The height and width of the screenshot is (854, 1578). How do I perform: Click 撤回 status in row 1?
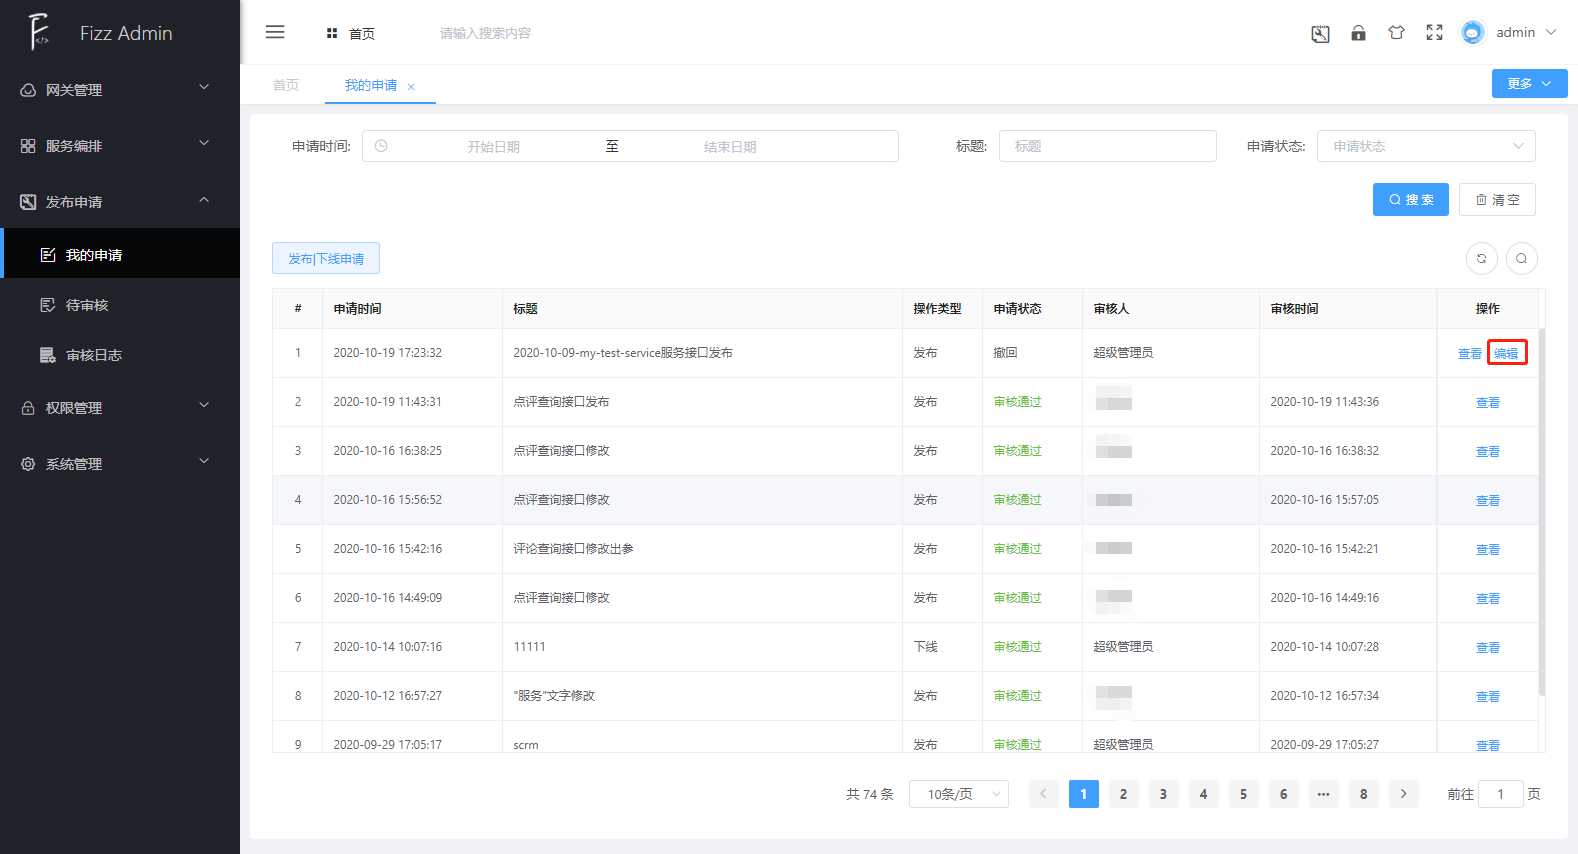click(x=1005, y=353)
